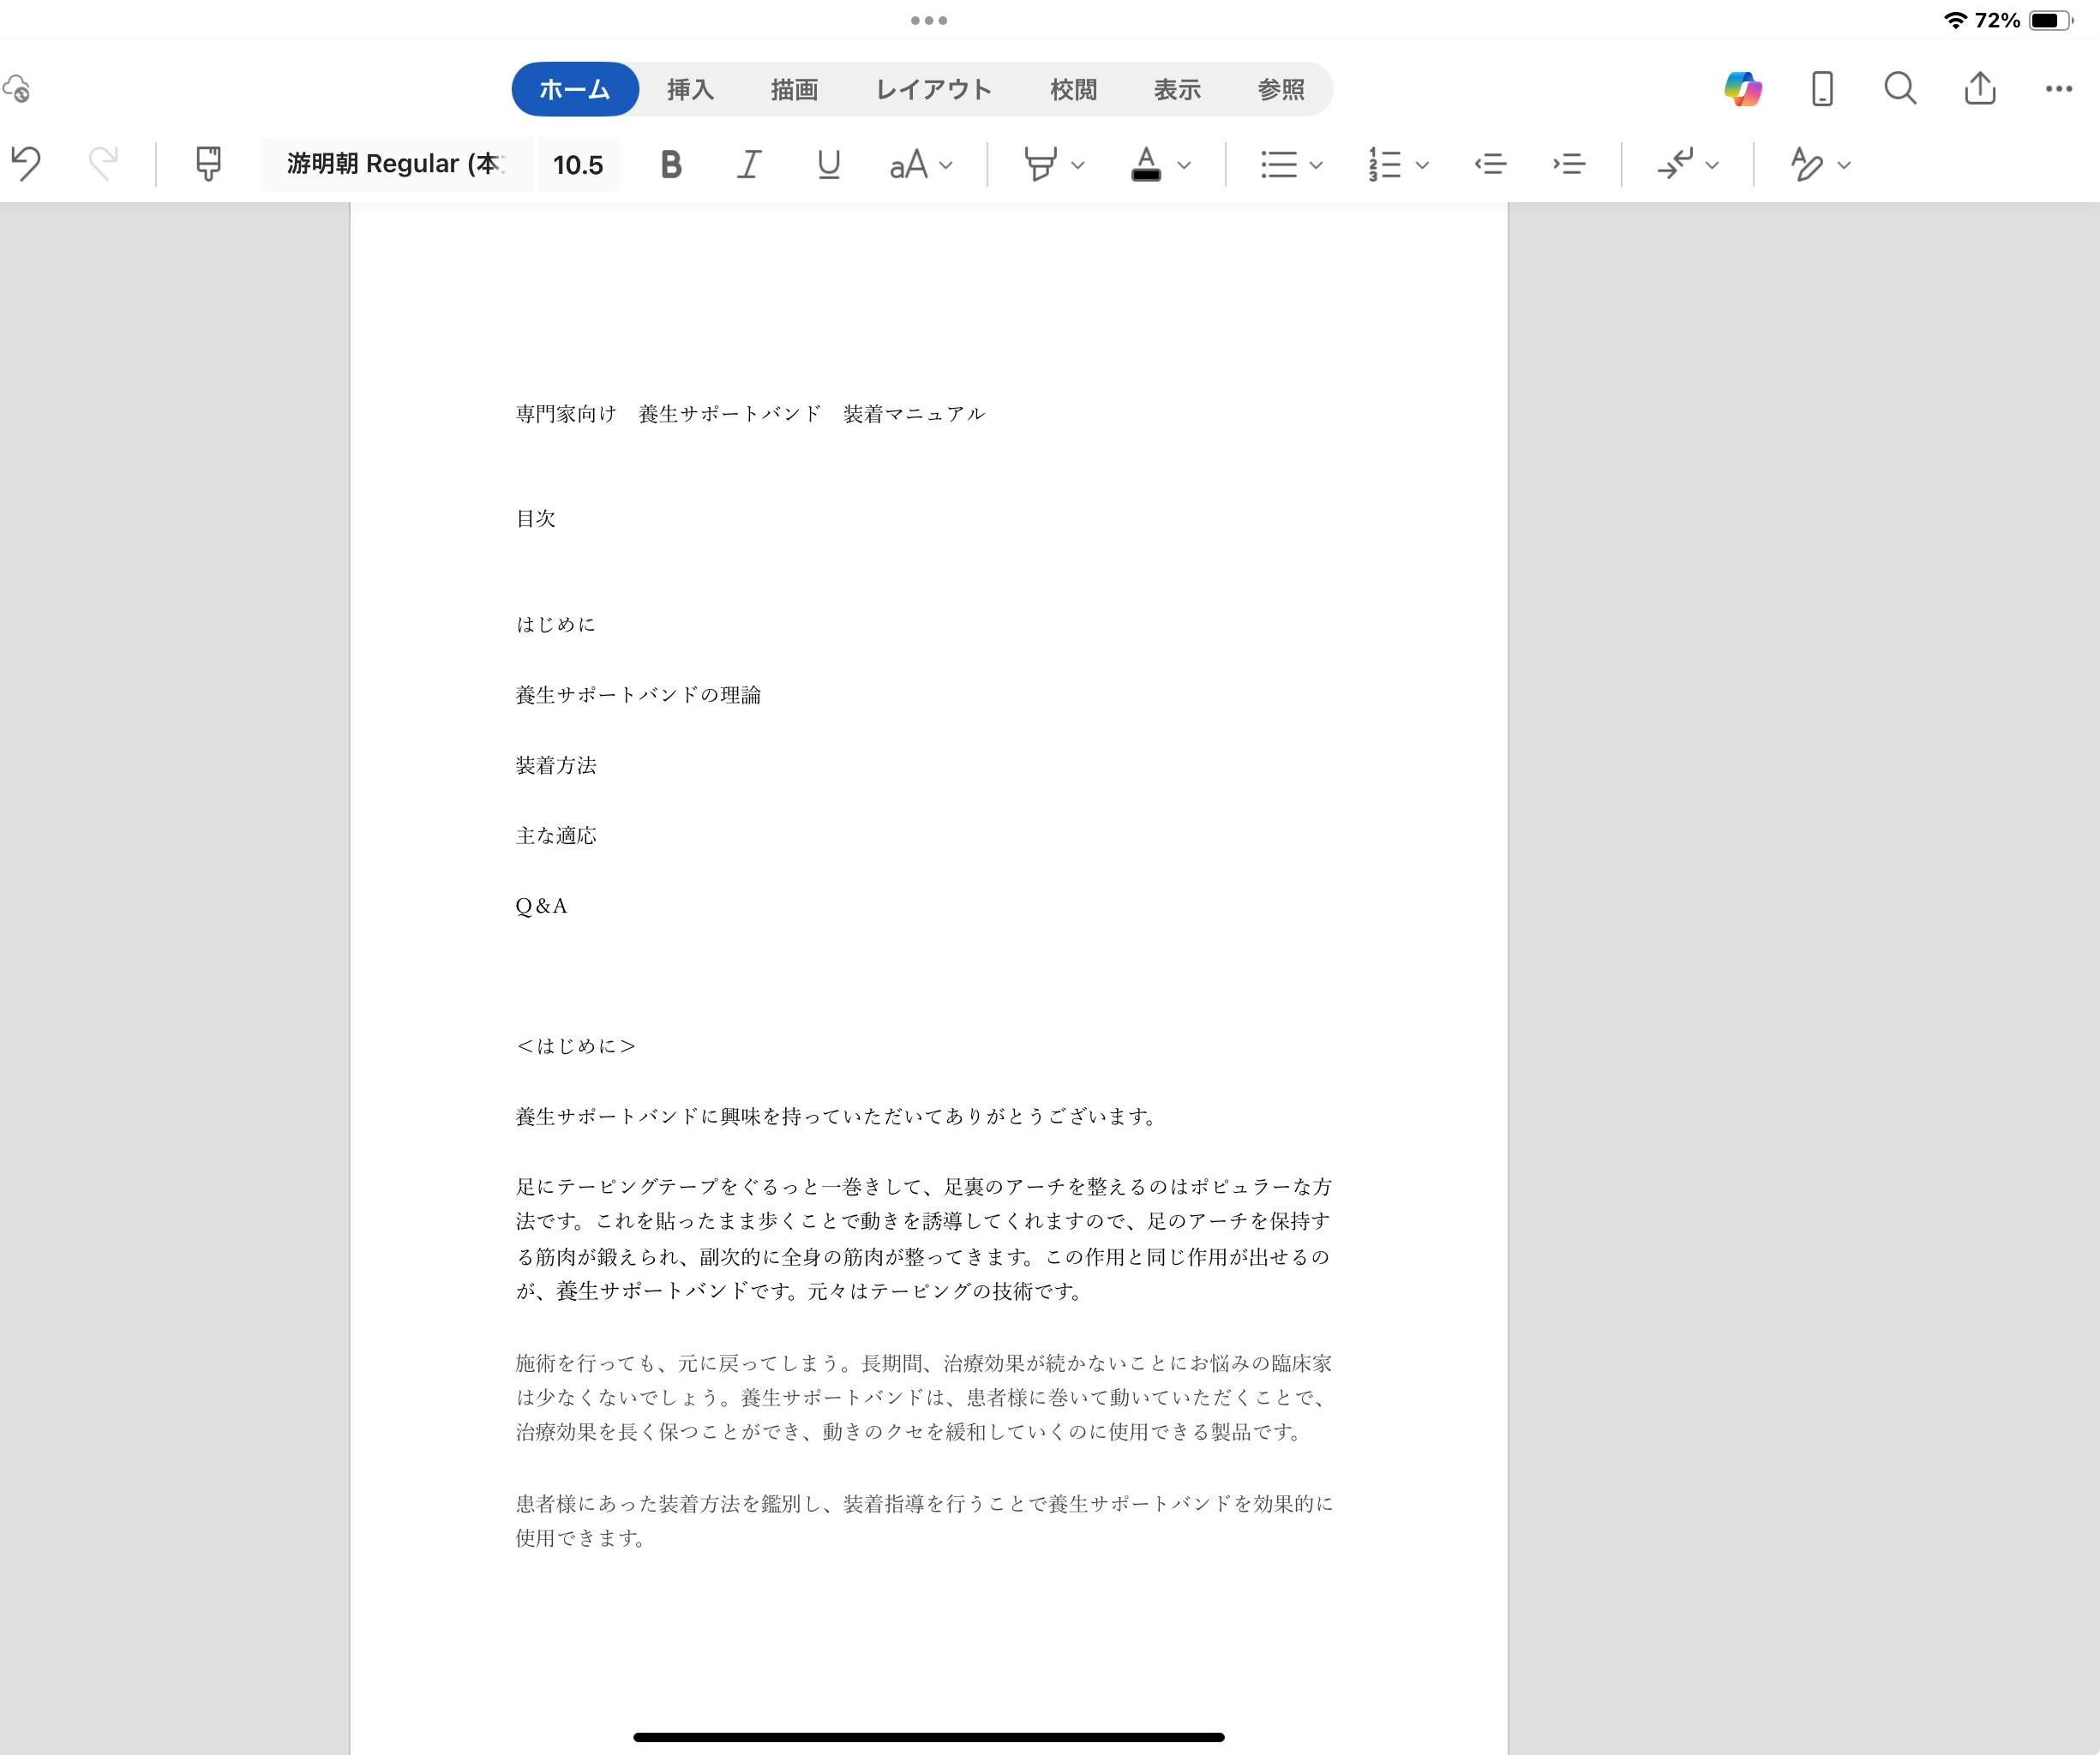This screenshot has height=1755, width=2100.
Task: Click the format painter icon
Action: (x=208, y=163)
